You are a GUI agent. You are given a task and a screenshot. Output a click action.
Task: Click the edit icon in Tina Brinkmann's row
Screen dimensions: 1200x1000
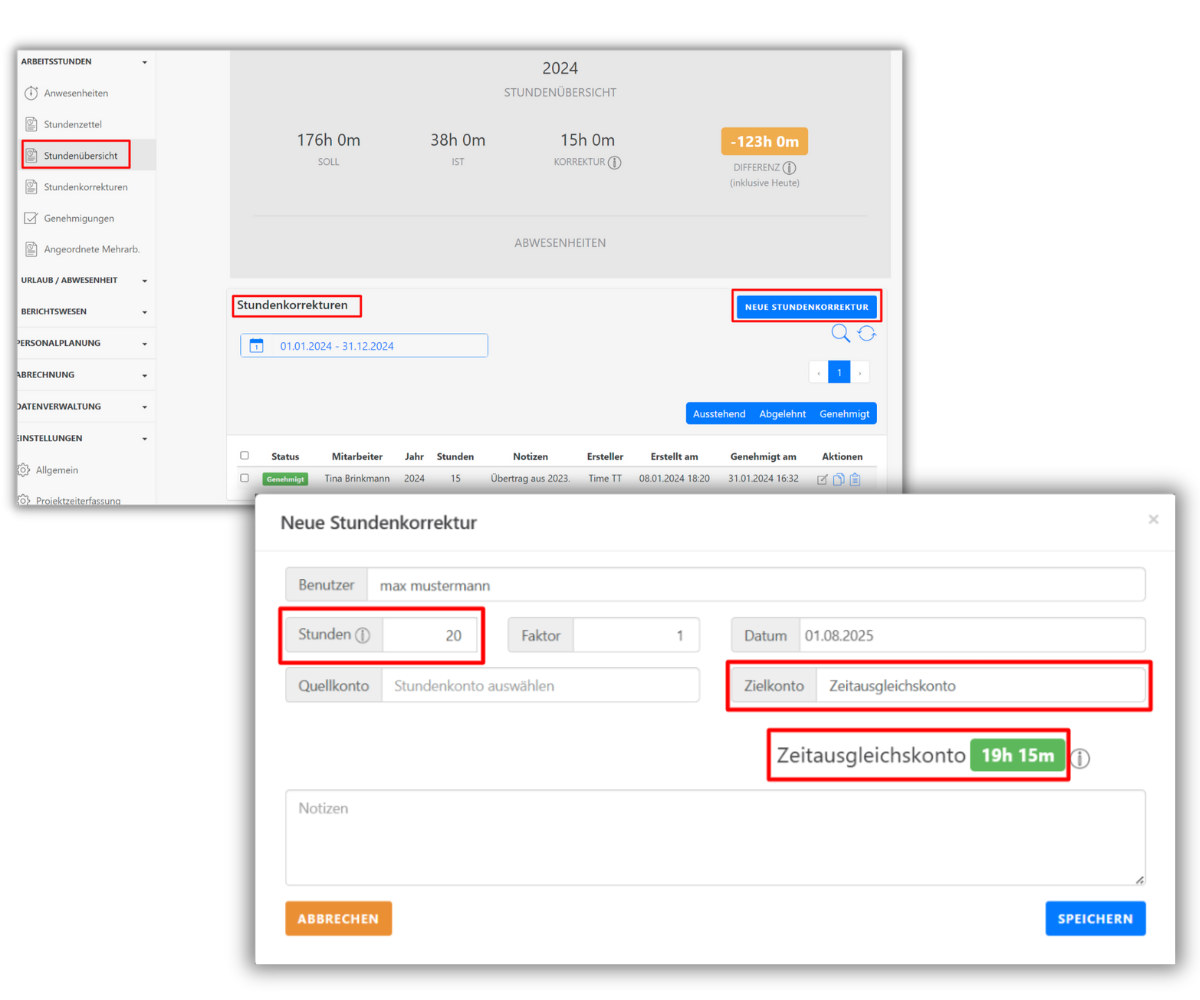822,480
